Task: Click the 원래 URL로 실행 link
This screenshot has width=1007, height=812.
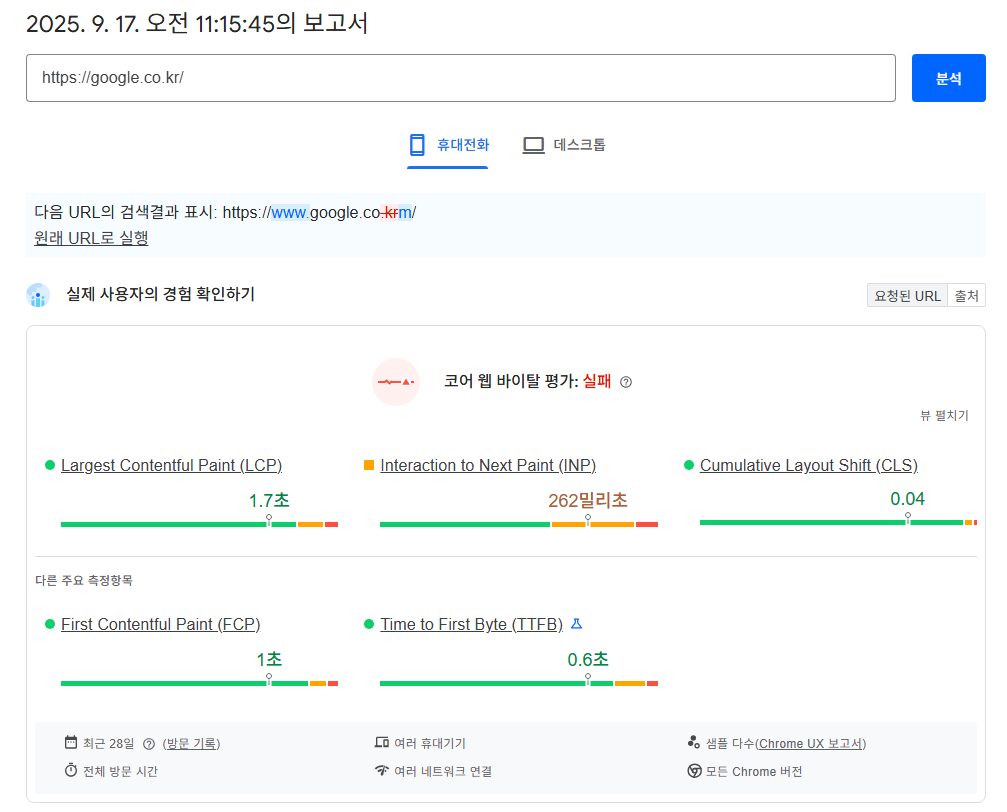Action: [91, 238]
